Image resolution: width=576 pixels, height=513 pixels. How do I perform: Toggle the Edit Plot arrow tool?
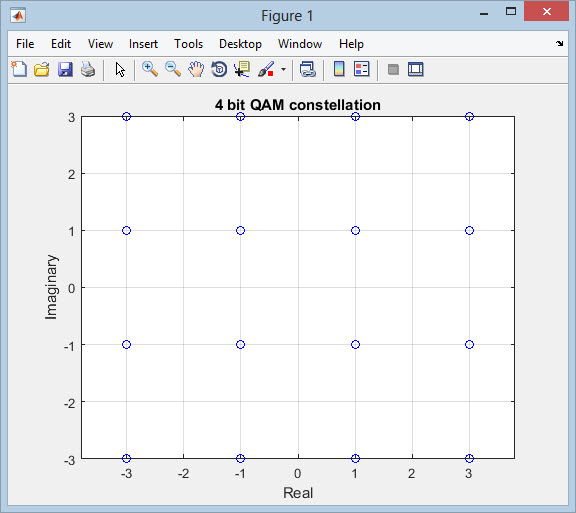(x=120, y=69)
